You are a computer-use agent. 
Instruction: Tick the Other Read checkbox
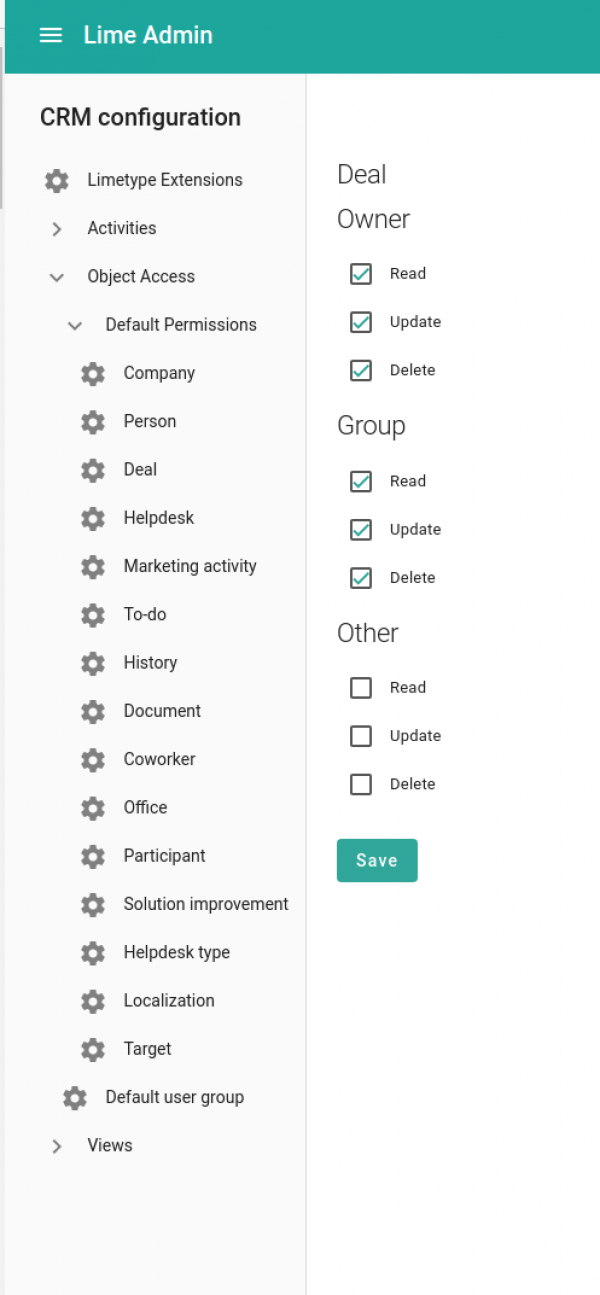(361, 688)
